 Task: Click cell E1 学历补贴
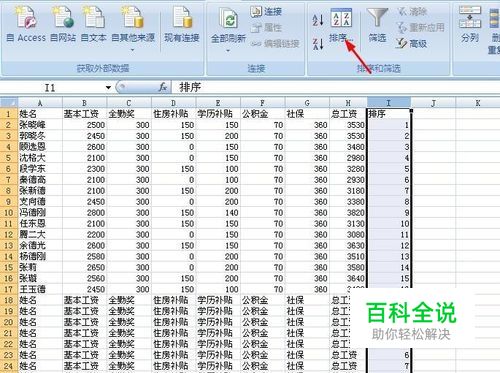218,114
